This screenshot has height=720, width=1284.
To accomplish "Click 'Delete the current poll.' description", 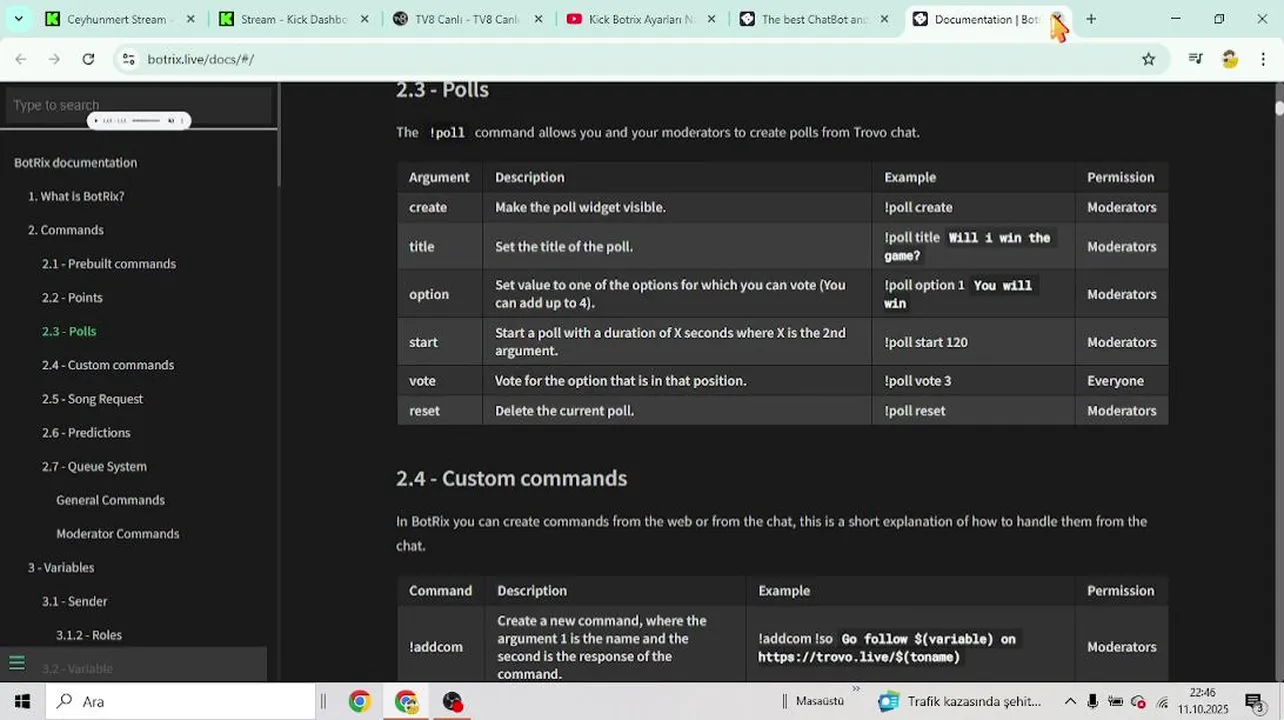I will (564, 411).
